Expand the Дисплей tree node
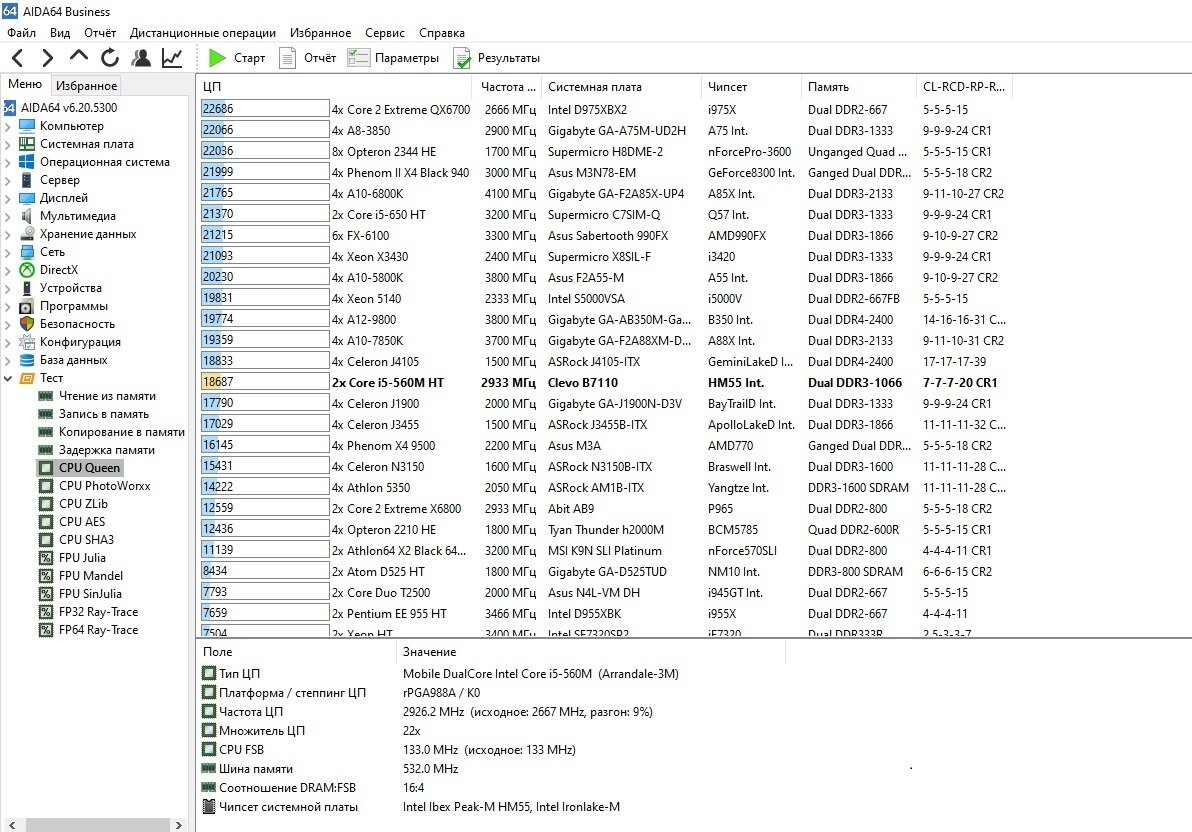The height and width of the screenshot is (832, 1192). pos(8,198)
